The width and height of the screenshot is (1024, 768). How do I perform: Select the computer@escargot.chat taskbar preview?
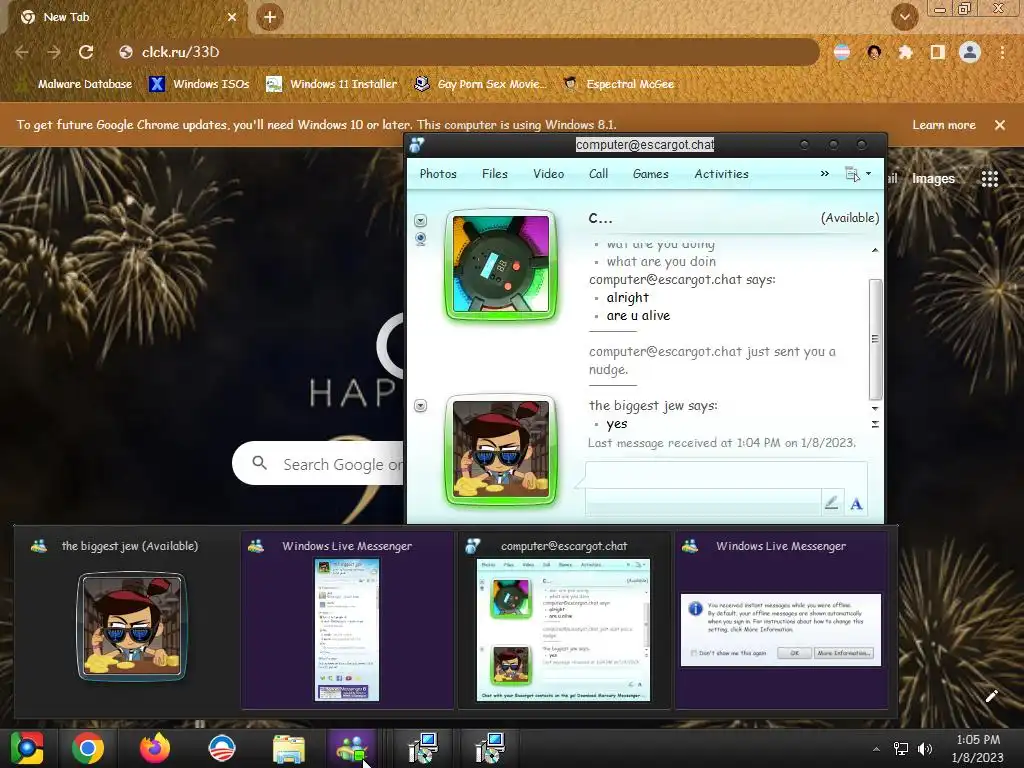point(564,620)
